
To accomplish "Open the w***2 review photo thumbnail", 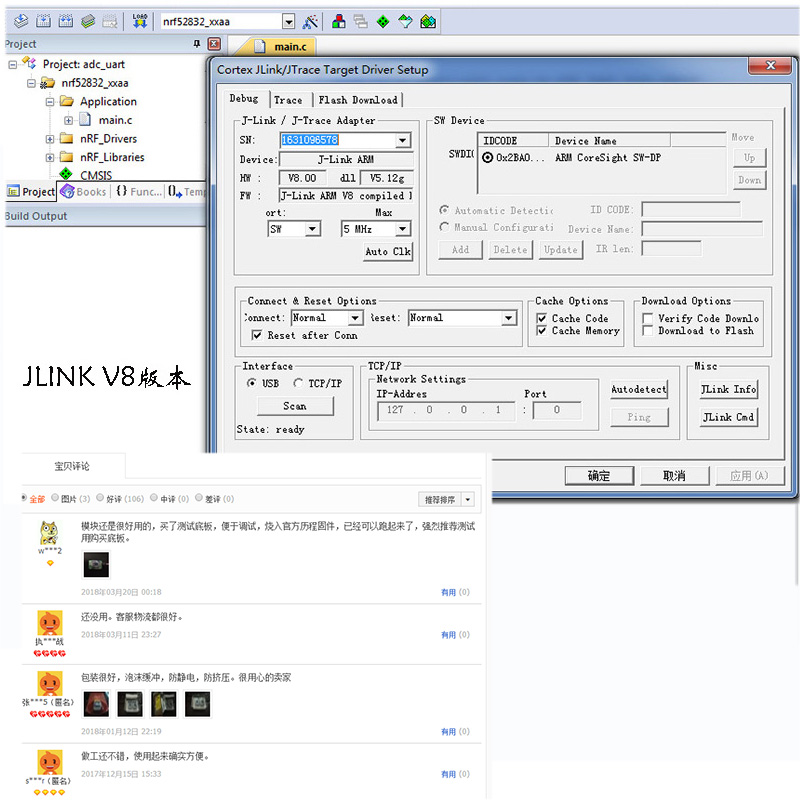I will 95,564.
